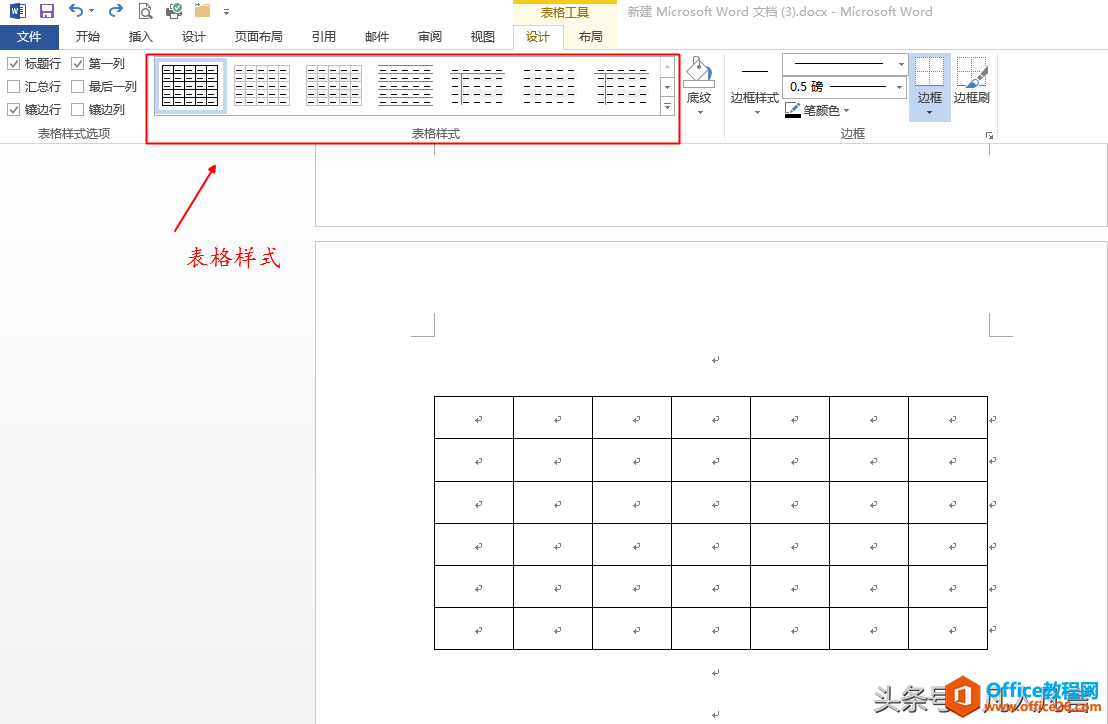Open the 文件 menu
1108x724 pixels.
[x=29, y=37]
